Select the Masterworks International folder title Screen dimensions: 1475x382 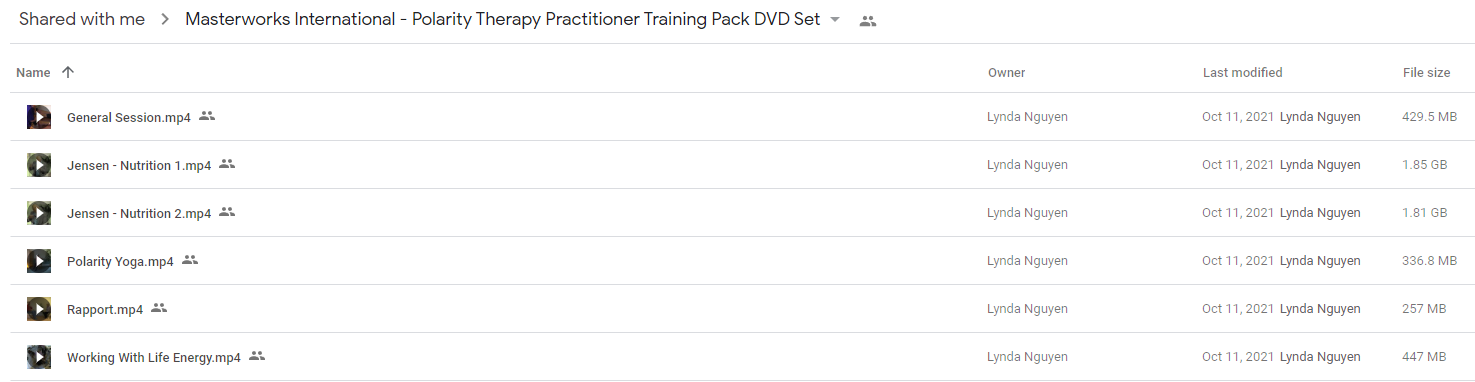503,20
